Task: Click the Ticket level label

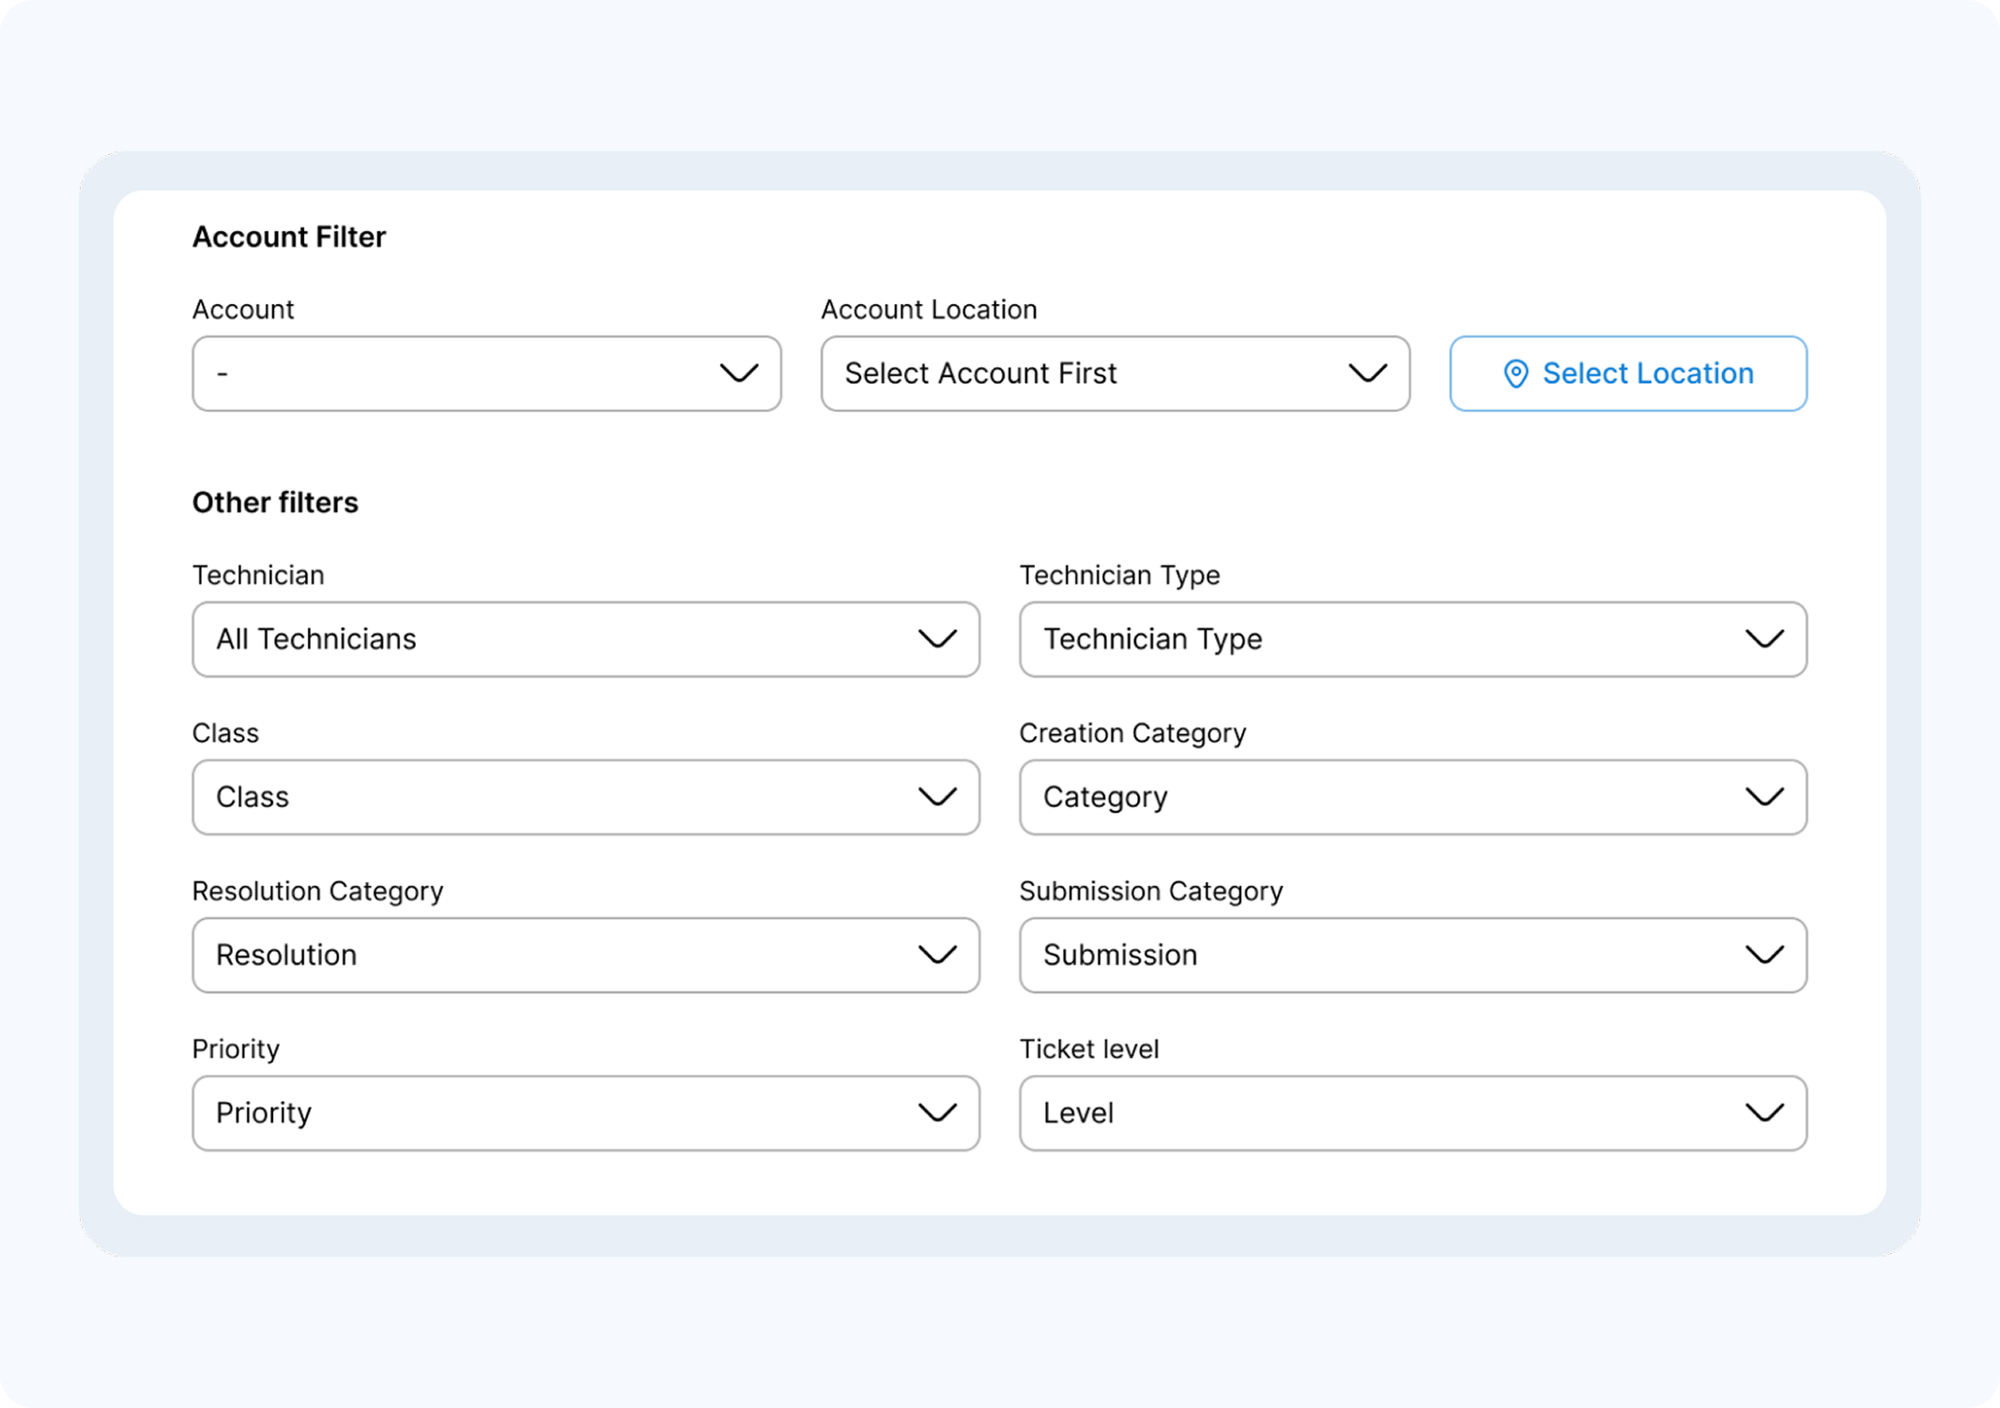Action: (x=1089, y=1049)
